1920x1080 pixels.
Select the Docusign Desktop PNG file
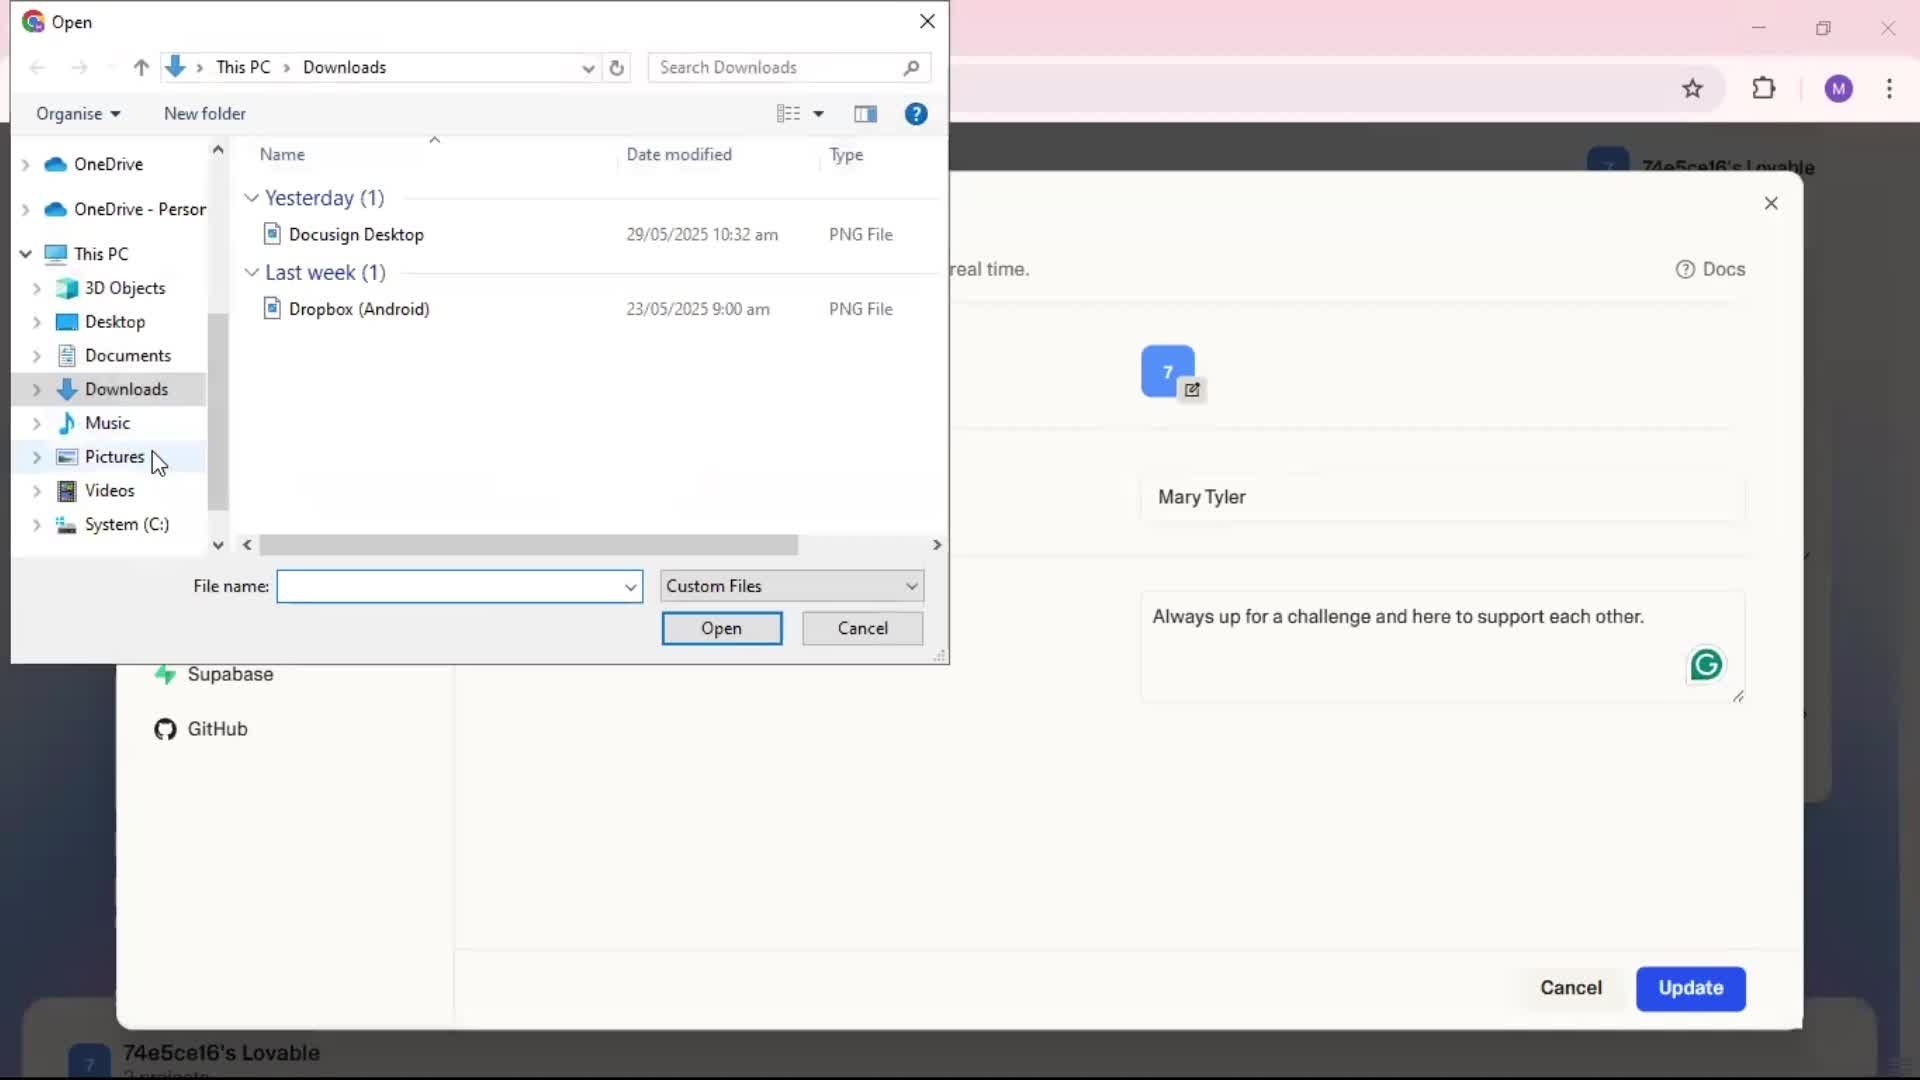(356, 234)
